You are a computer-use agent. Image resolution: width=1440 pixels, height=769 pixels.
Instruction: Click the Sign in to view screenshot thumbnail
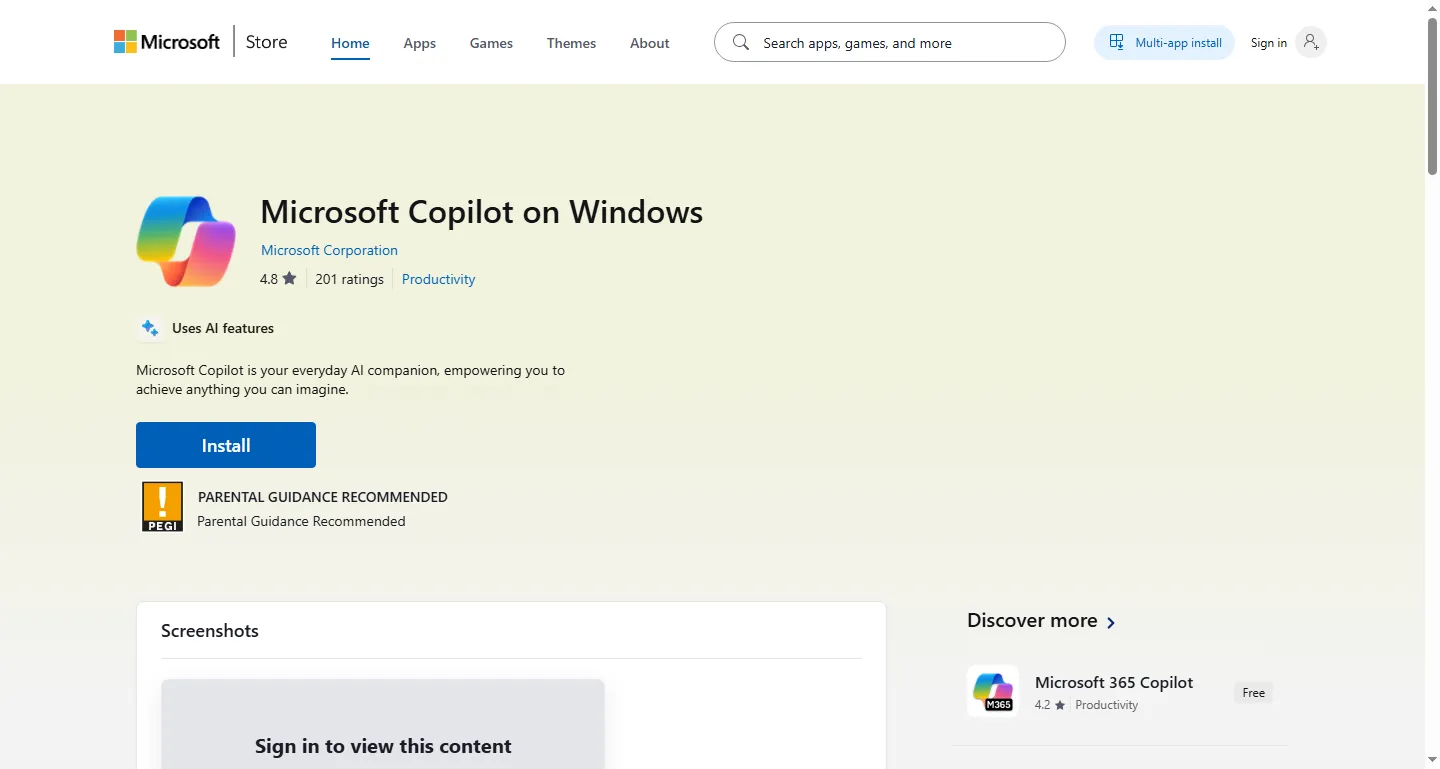tap(383, 724)
